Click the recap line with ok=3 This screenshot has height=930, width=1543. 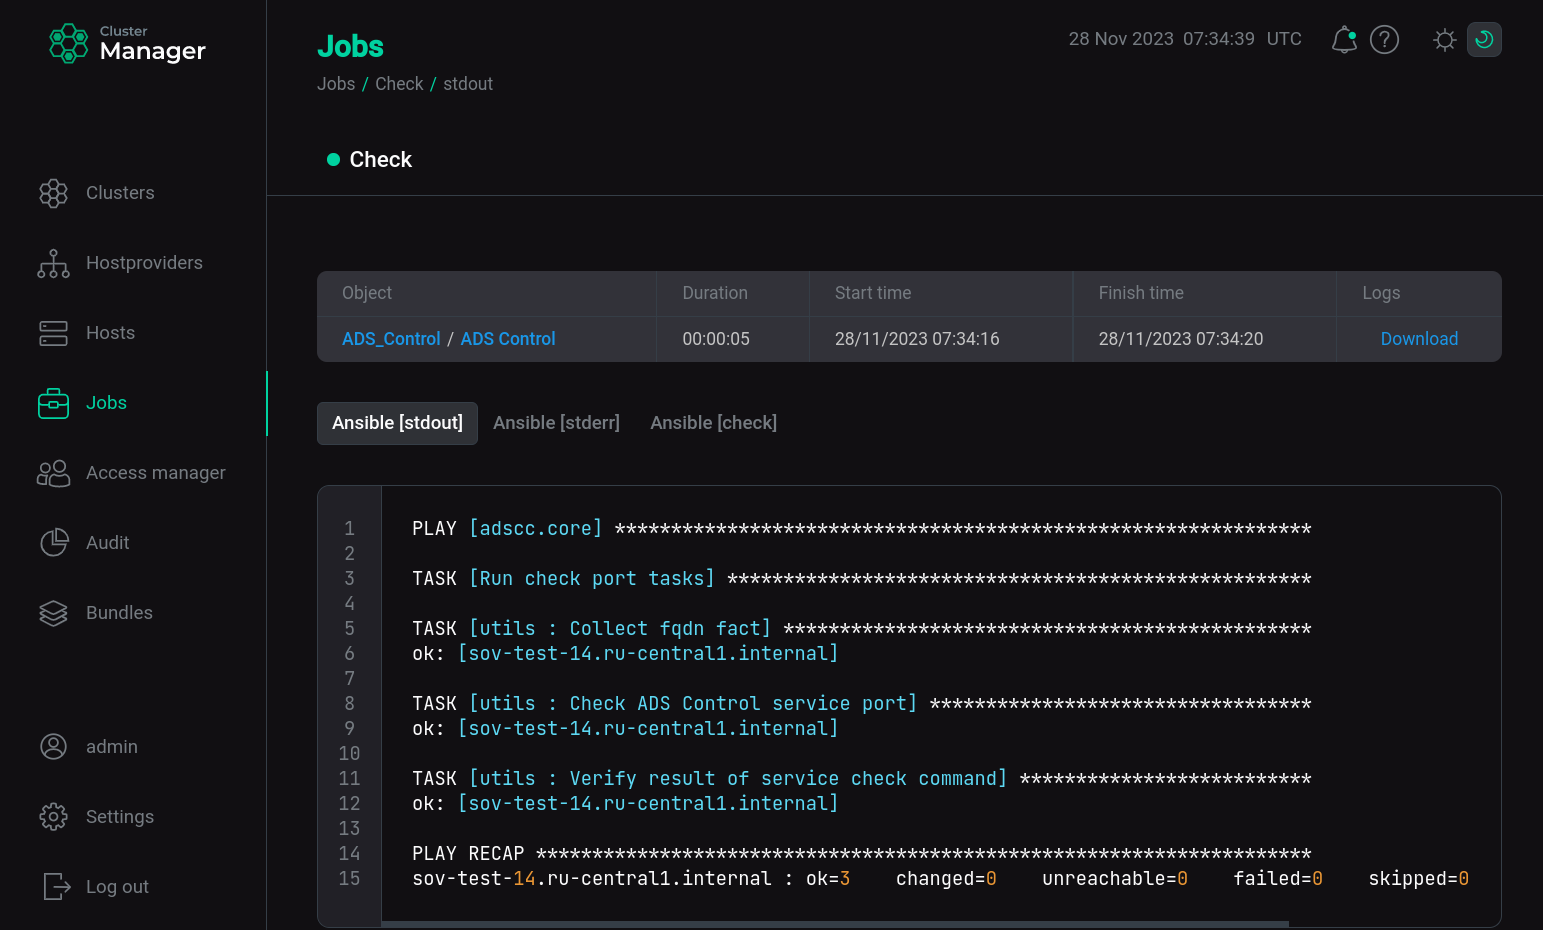pyautogui.click(x=940, y=878)
